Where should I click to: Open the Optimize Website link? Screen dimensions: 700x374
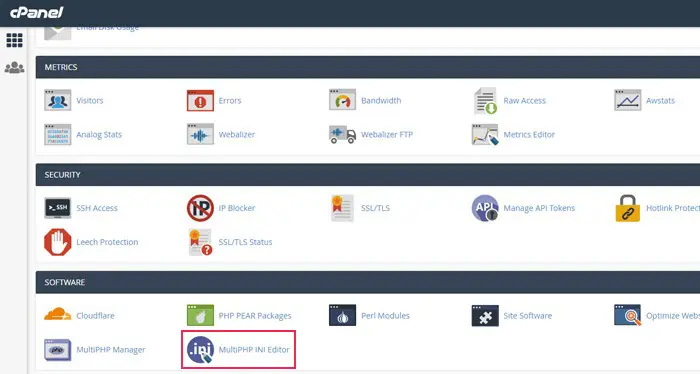pyautogui.click(x=673, y=316)
